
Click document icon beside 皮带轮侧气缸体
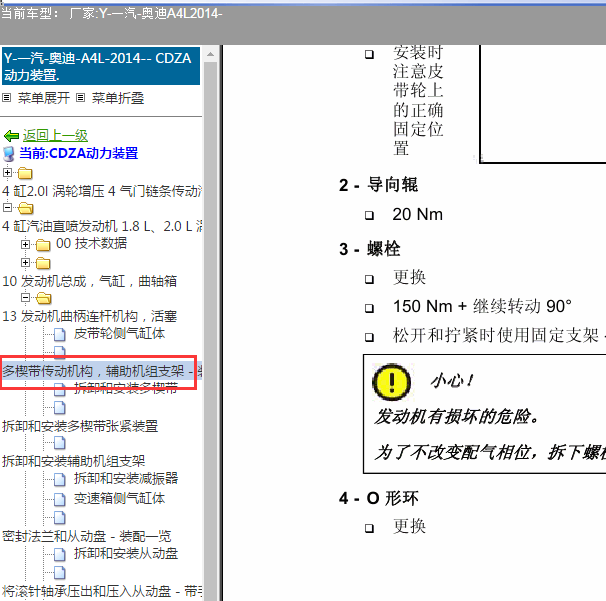(60, 334)
